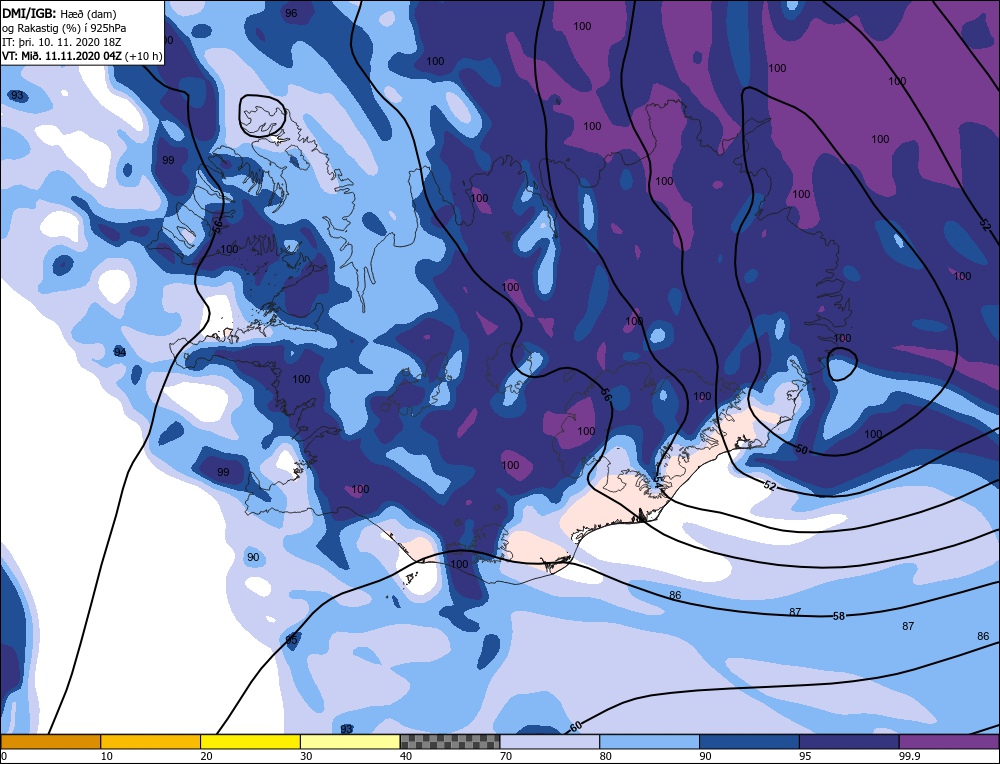This screenshot has width=1000, height=764.
Task: Select the purple above-99.9 legend swatch
Action: coord(949,742)
